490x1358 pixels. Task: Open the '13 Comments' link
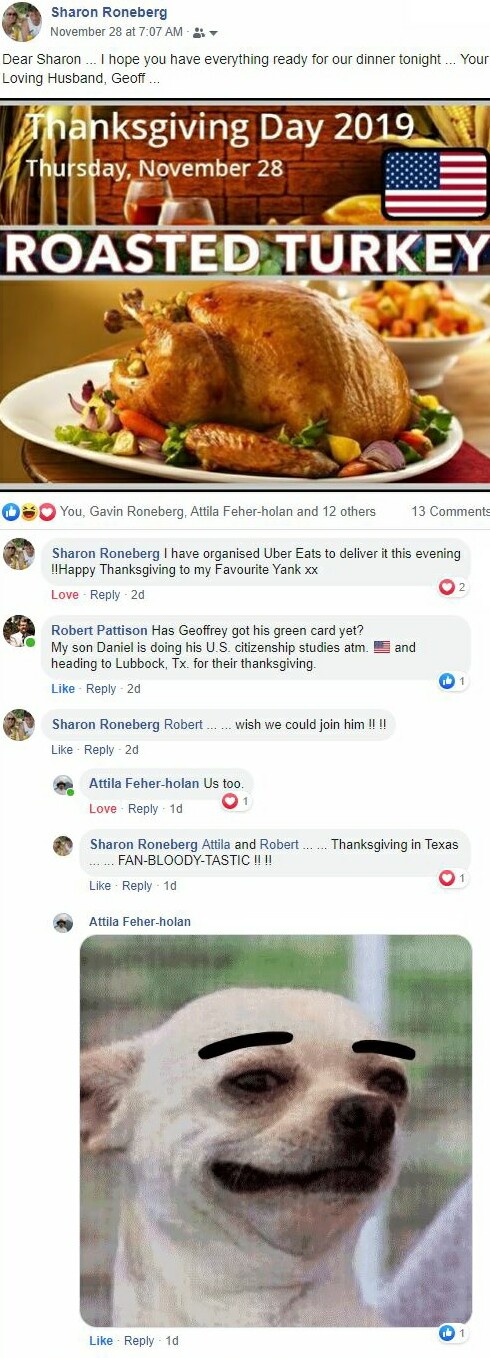[x=450, y=511]
